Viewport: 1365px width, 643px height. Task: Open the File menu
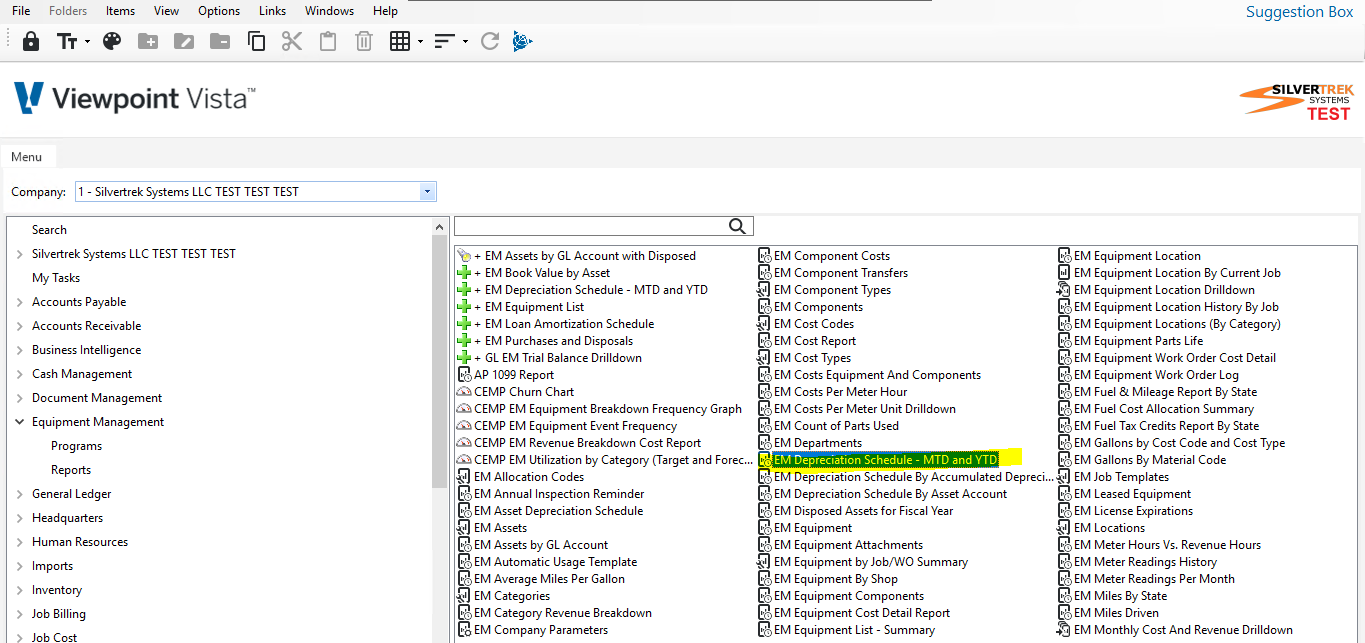[21, 11]
